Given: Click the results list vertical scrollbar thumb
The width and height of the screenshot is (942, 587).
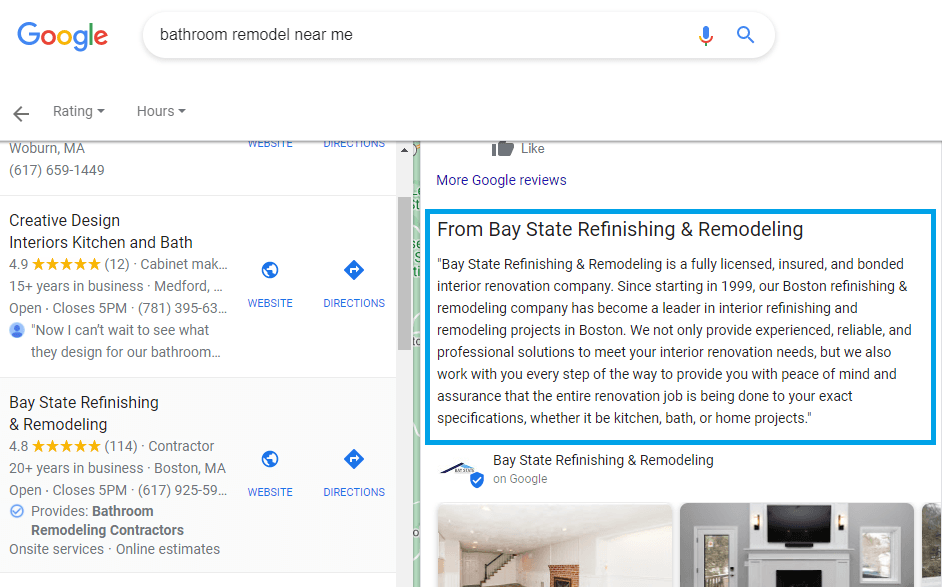Looking at the screenshot, I should 404,273.
